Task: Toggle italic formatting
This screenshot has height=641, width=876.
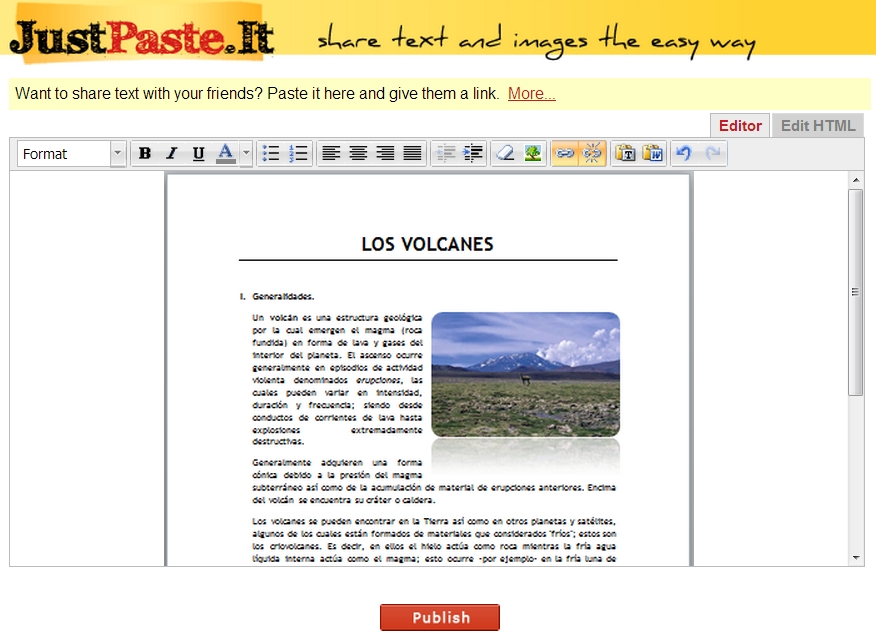Action: pyautogui.click(x=171, y=154)
